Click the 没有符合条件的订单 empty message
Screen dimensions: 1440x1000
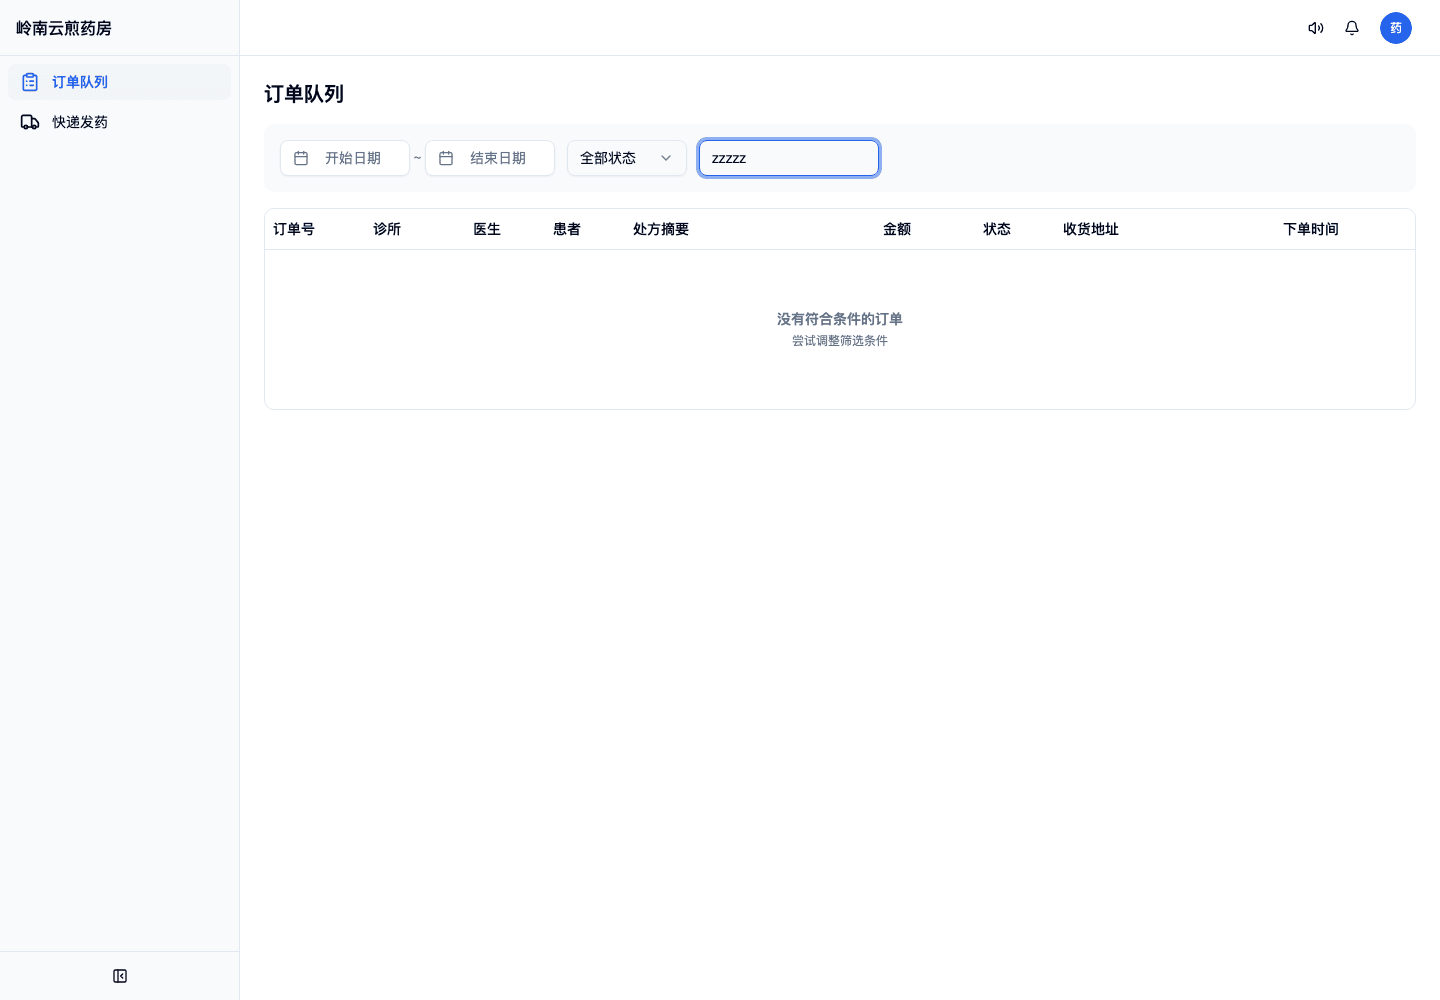(840, 319)
